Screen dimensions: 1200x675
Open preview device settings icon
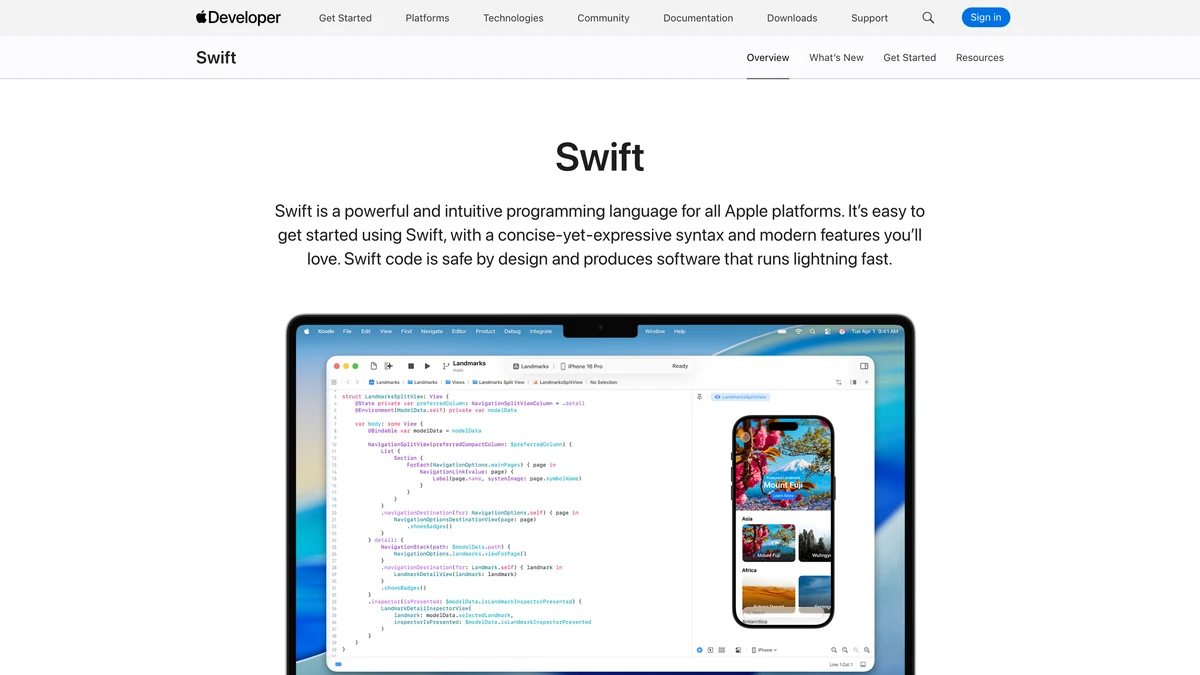[738, 650]
